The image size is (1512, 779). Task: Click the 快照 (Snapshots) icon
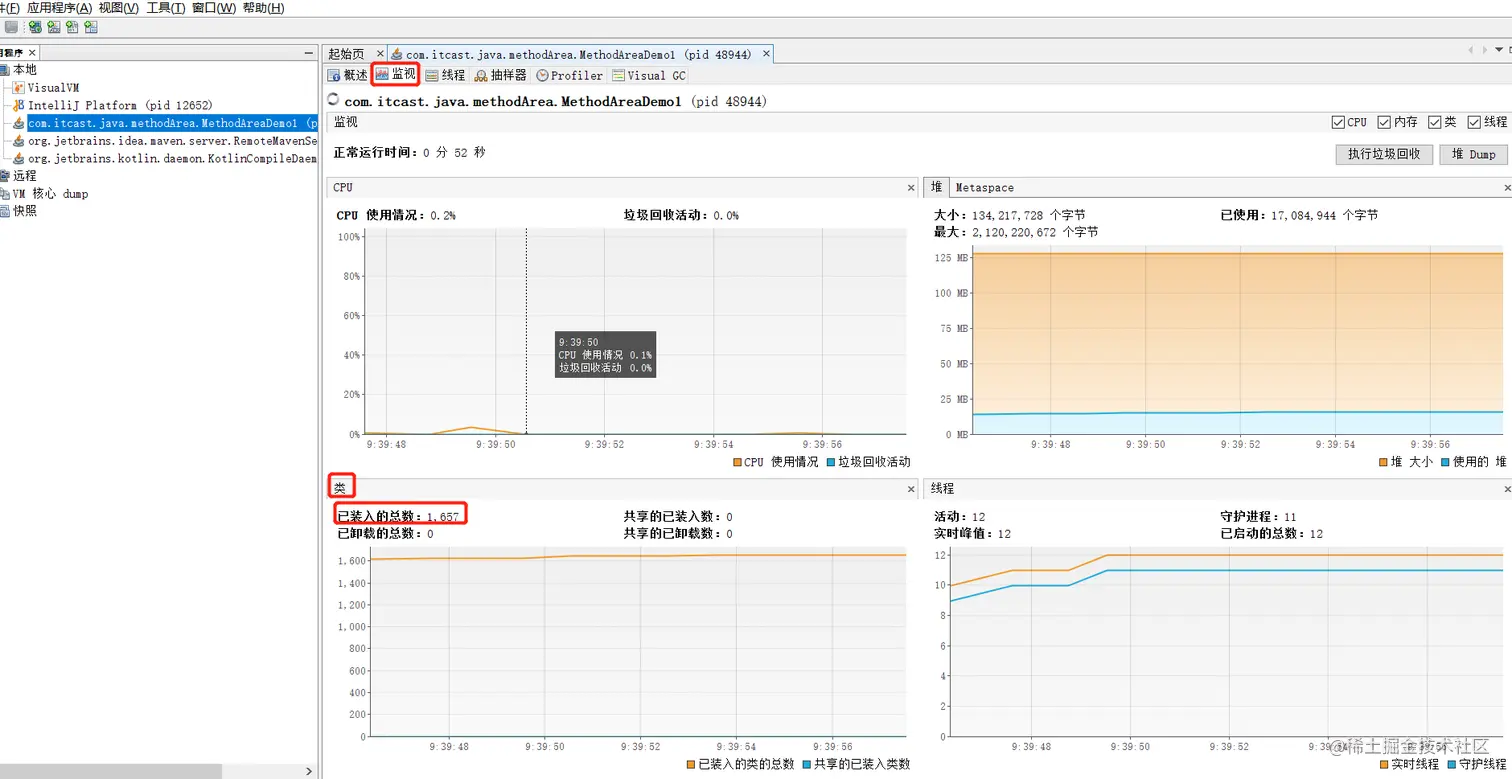(5, 211)
